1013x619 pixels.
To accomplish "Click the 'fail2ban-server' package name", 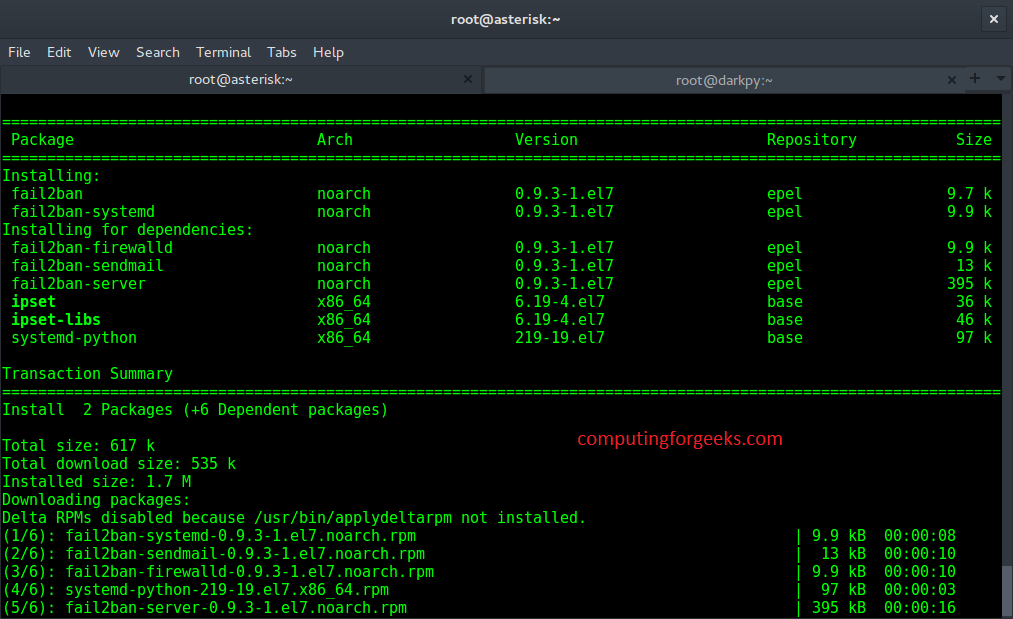I will pos(78,284).
